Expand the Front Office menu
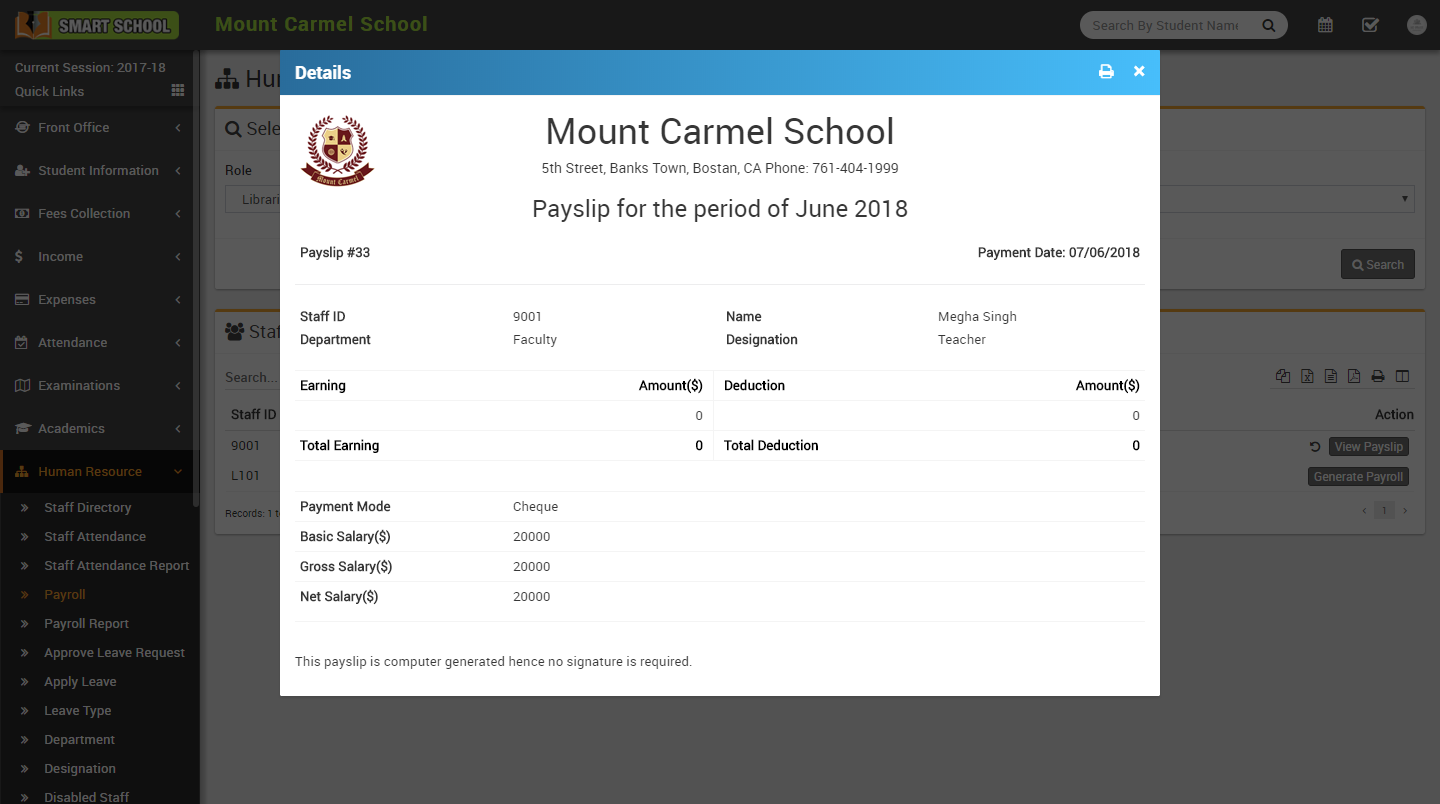 [x=98, y=128]
